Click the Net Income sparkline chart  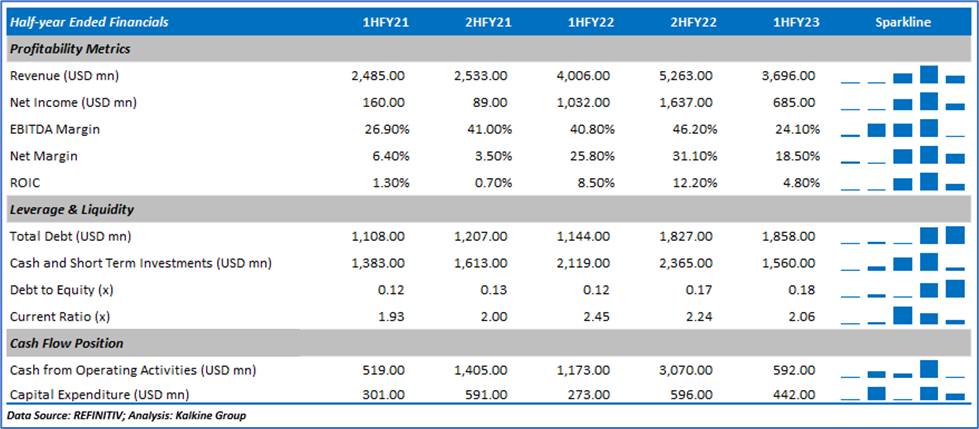[903, 102]
